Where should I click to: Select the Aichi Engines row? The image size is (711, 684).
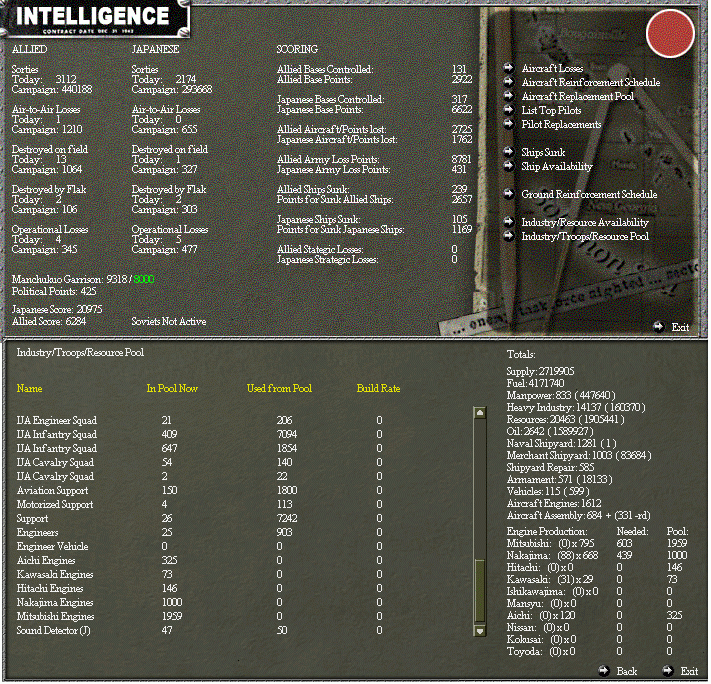pos(200,560)
